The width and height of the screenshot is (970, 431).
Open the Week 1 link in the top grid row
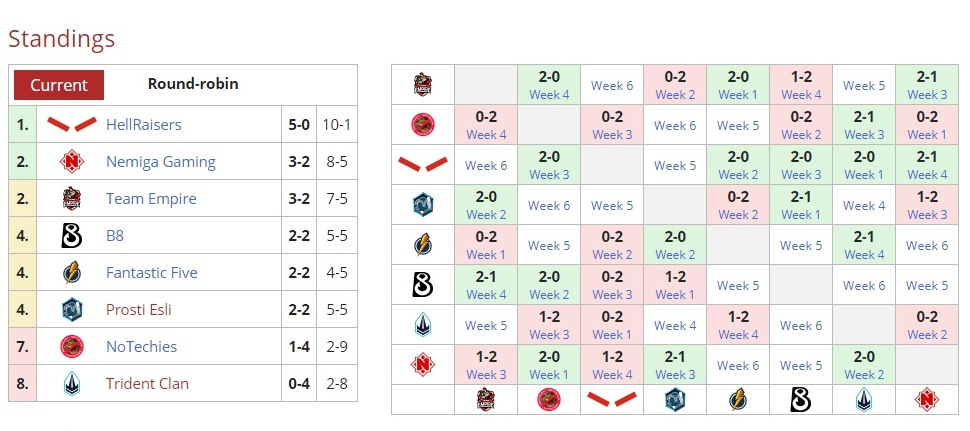738,95
